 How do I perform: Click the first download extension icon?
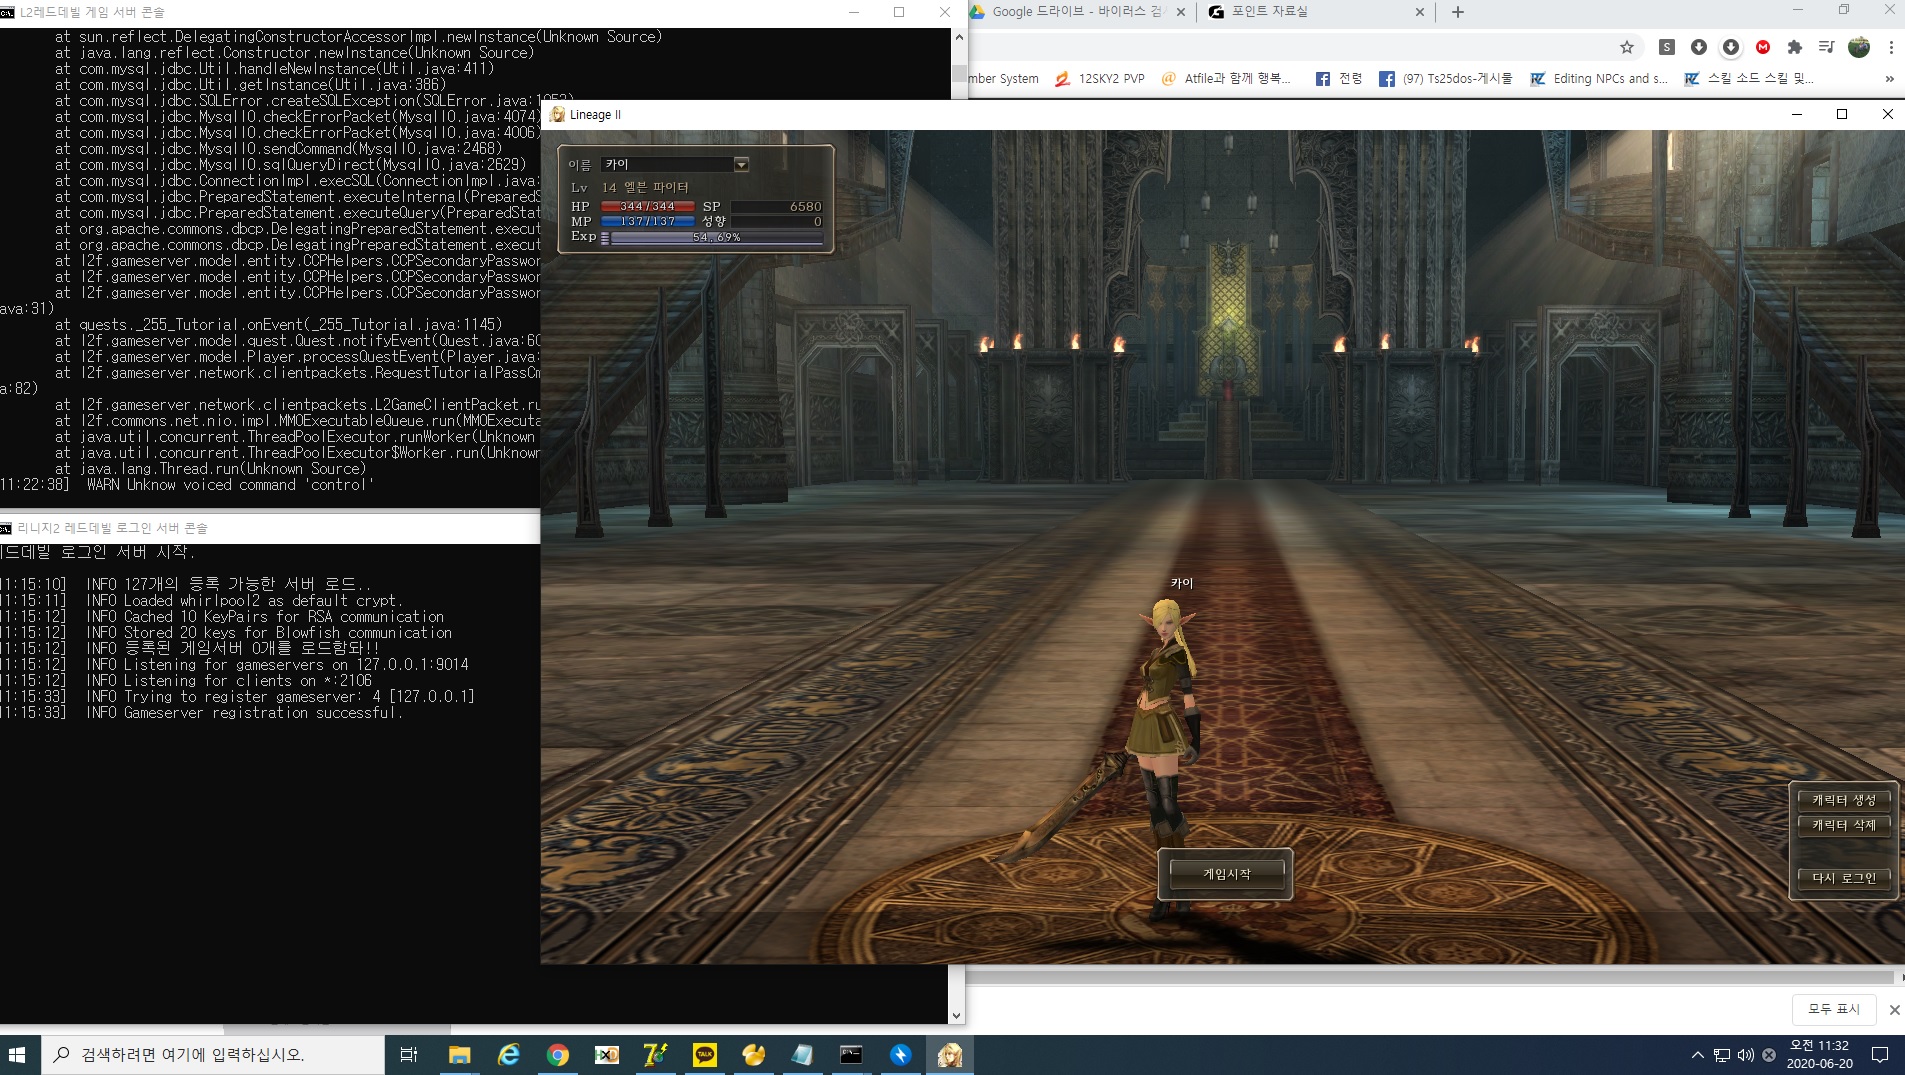[x=1699, y=47]
